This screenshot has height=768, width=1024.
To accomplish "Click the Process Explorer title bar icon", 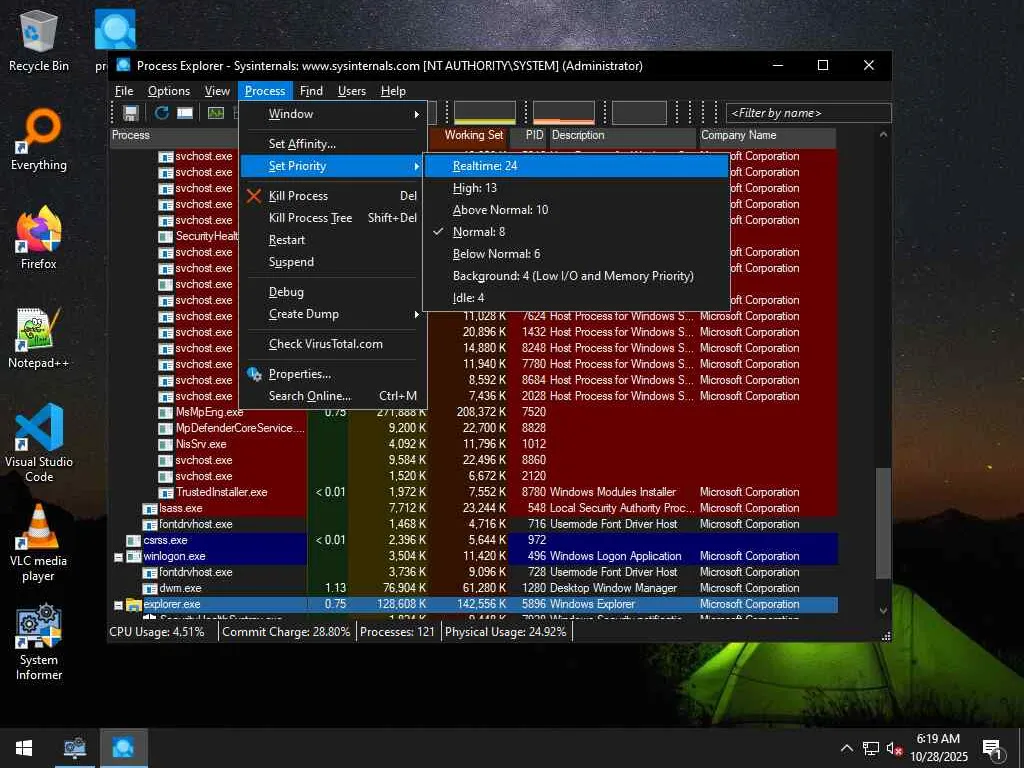I will pos(123,65).
